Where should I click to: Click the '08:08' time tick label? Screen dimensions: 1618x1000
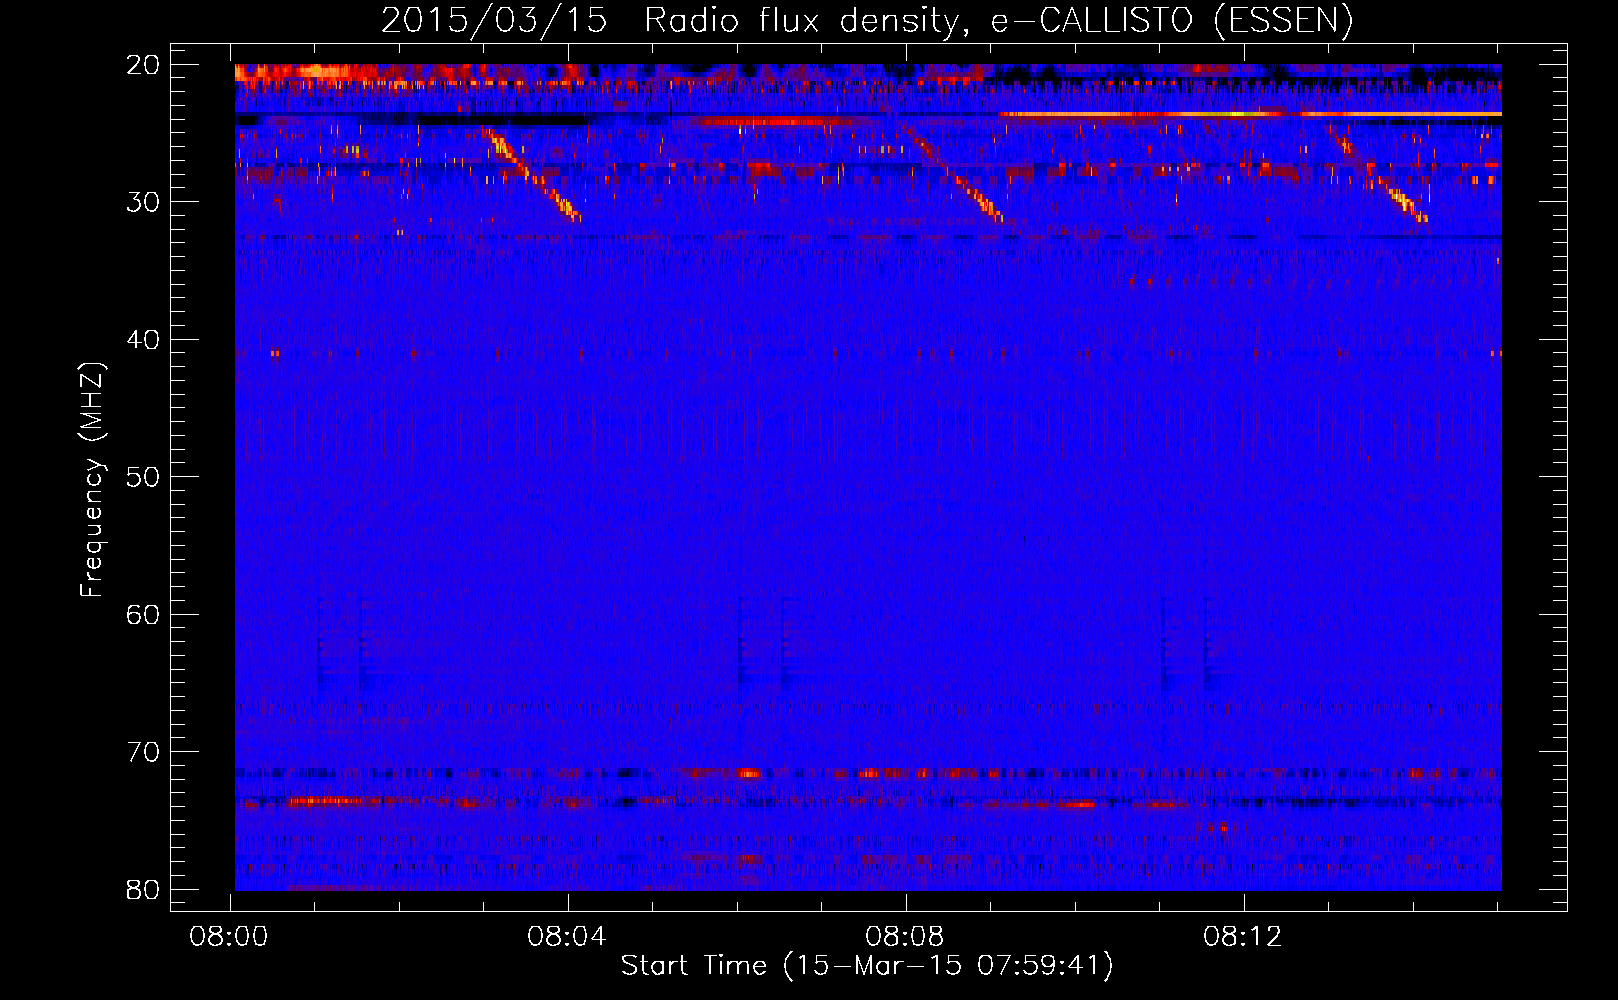(905, 937)
